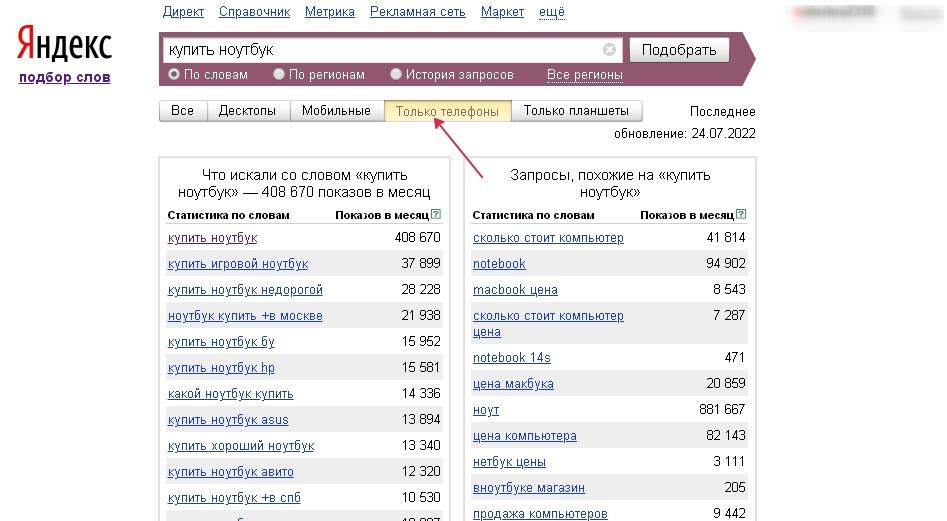Click the help icon in the left table header
The height and width of the screenshot is (521, 947).
436,215
